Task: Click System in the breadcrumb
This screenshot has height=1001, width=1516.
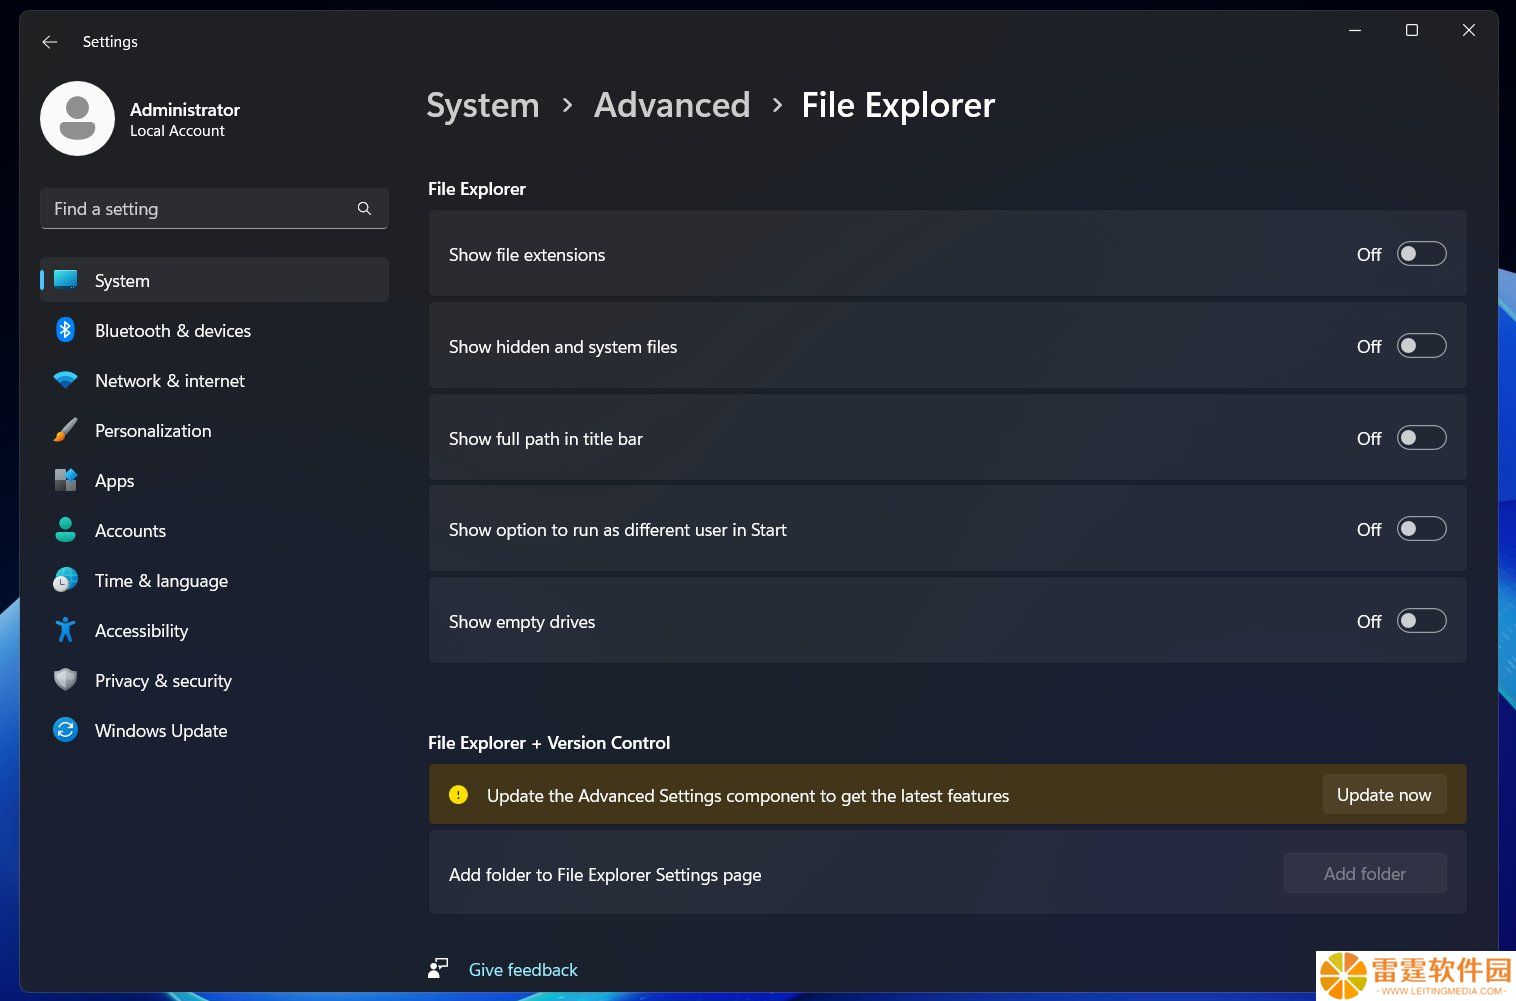Action: [483, 105]
